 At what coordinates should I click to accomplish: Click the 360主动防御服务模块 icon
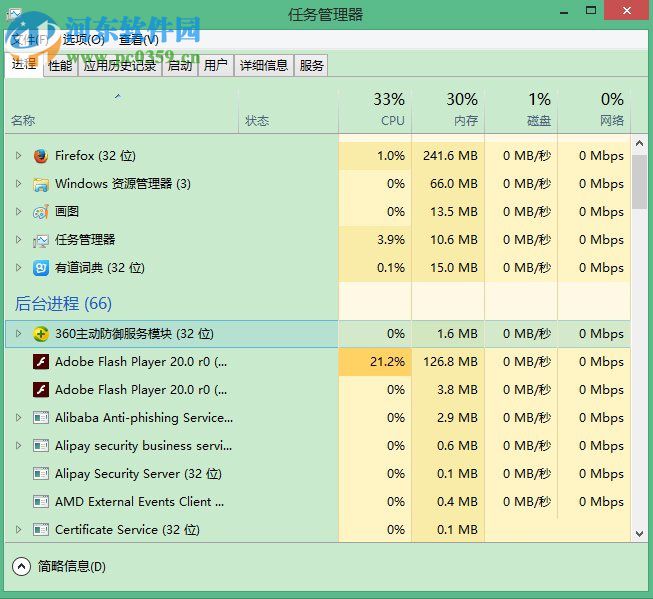pyautogui.click(x=41, y=334)
